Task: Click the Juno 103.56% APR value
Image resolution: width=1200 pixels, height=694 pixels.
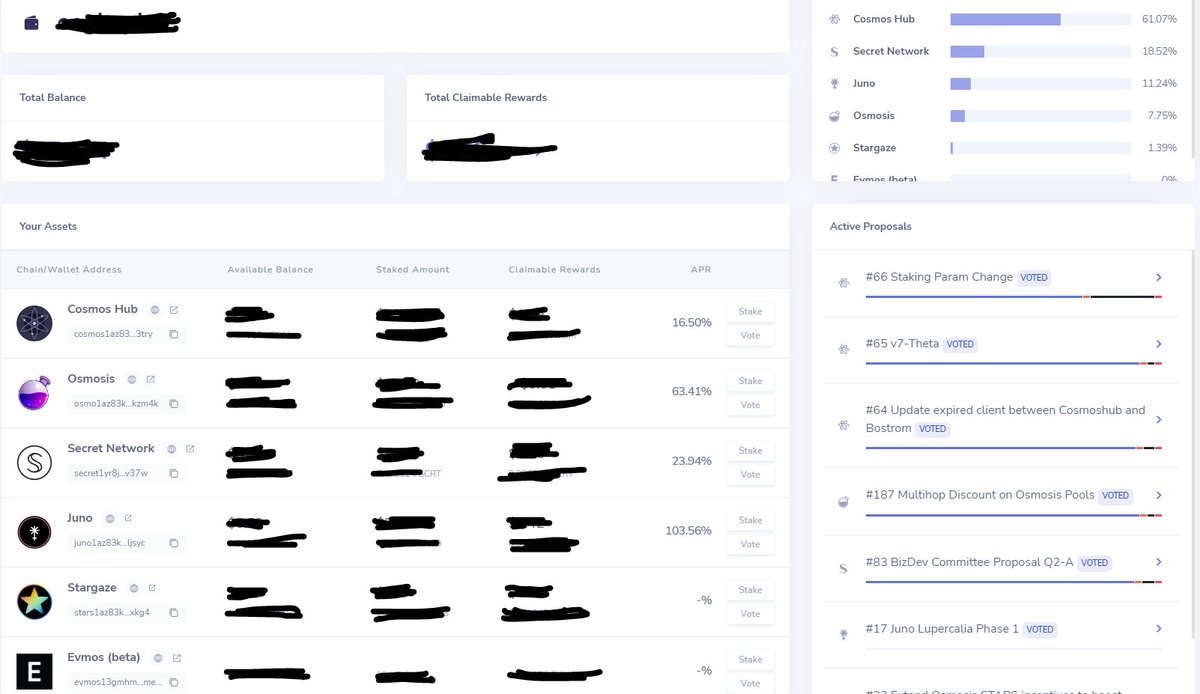Action: tap(688, 531)
